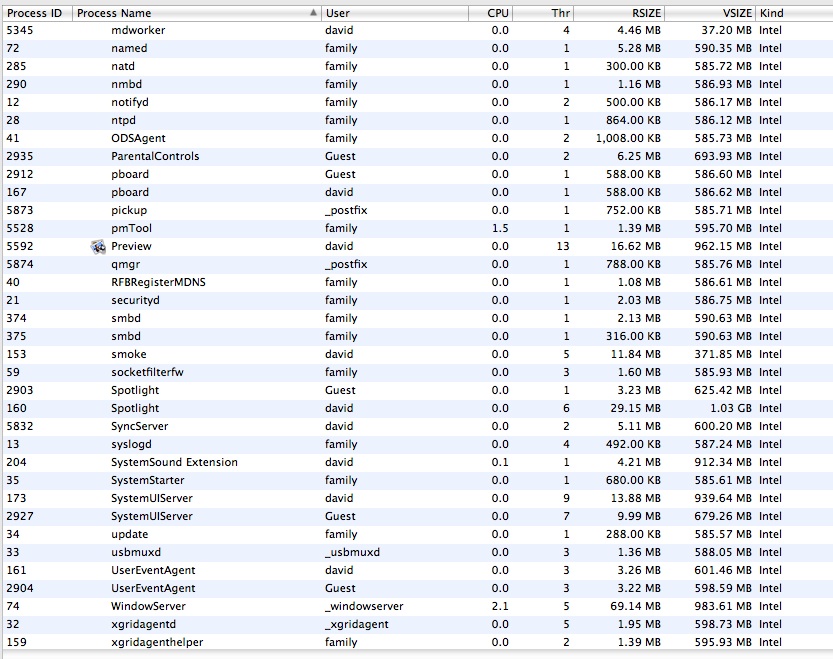The width and height of the screenshot is (833, 659).
Task: Click process ID 5345
Action: pyautogui.click(x=20, y=30)
